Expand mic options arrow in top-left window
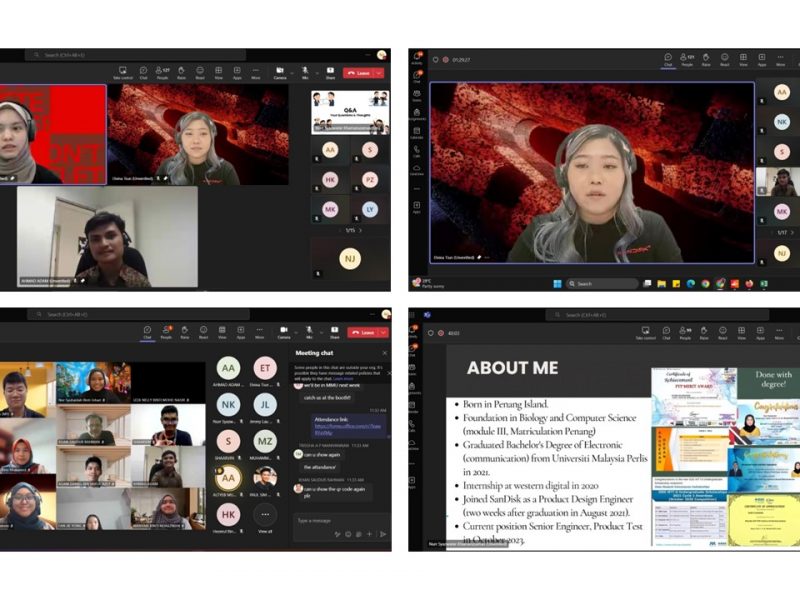This screenshot has height=600, width=800. [317, 73]
